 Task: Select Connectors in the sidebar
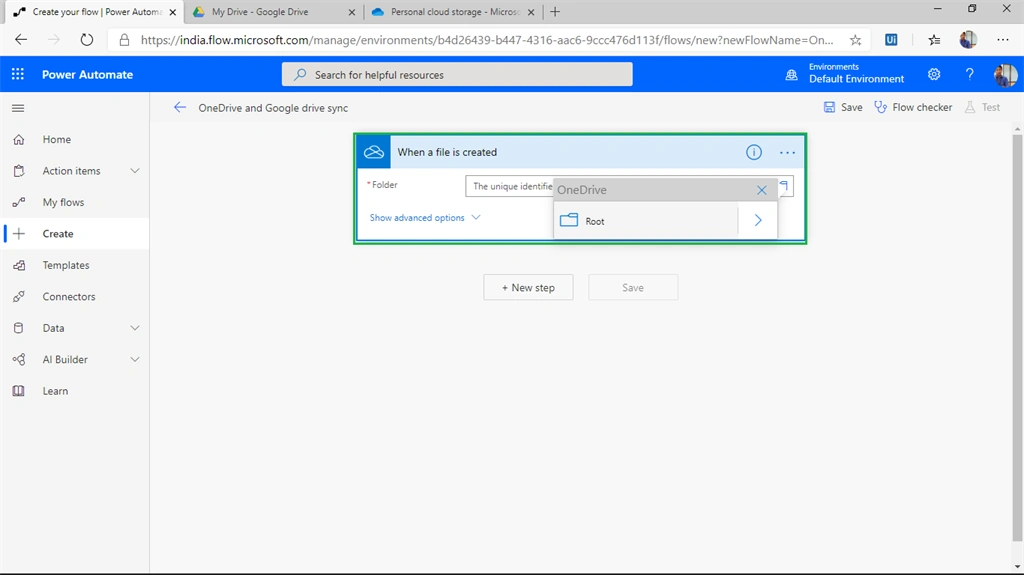74,296
